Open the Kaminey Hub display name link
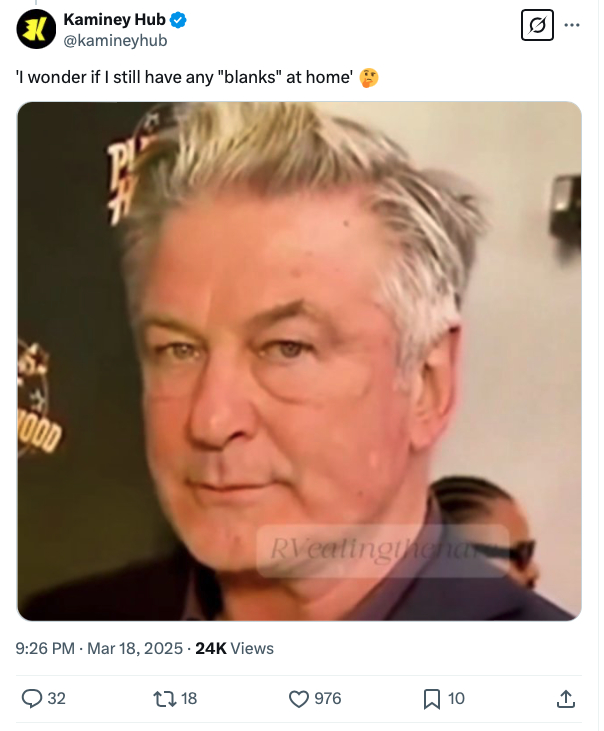This screenshot has width=604, height=731. (114, 20)
